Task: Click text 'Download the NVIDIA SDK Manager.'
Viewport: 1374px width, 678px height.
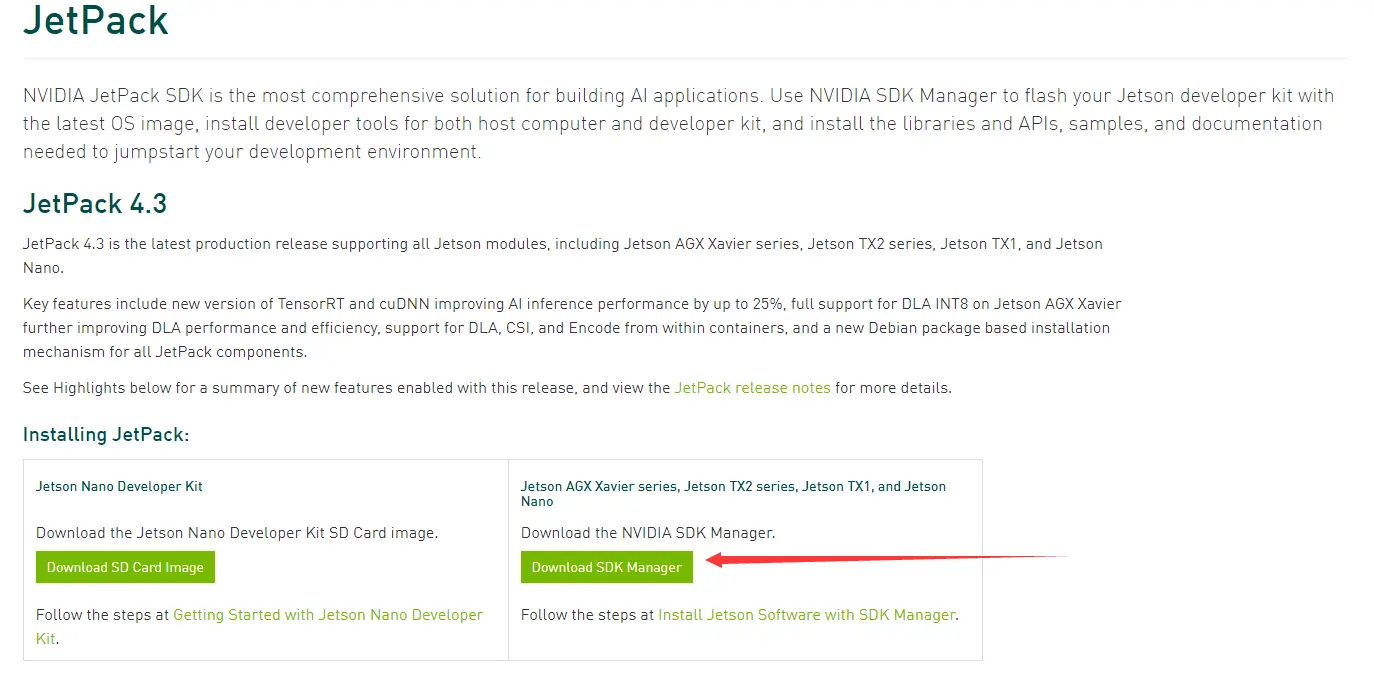Action: coord(648,533)
